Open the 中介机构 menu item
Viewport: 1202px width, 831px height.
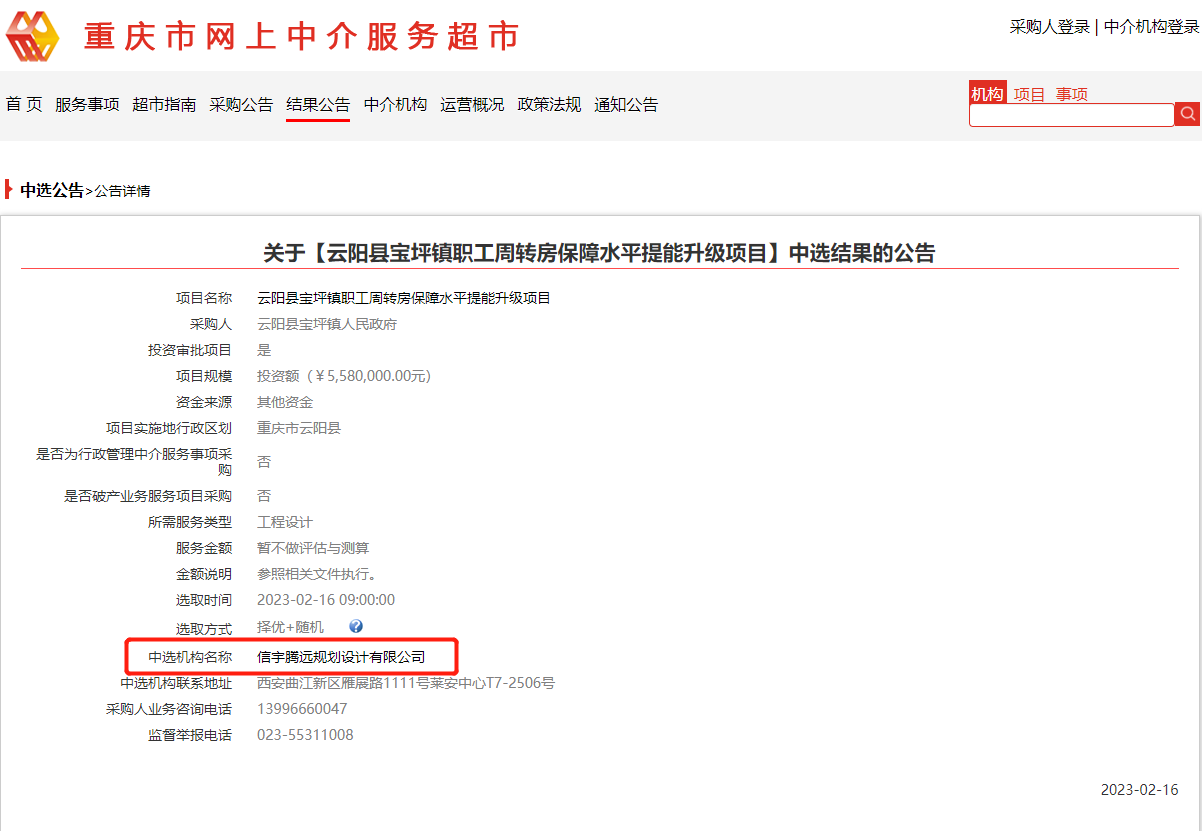pyautogui.click(x=396, y=104)
